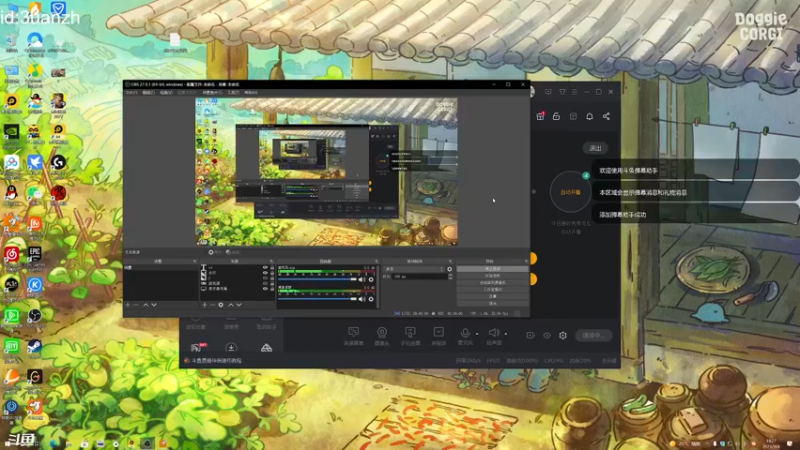Toggle visibility of the third source row
Image resolution: width=800 pixels, height=450 pixels.
click(x=265, y=278)
